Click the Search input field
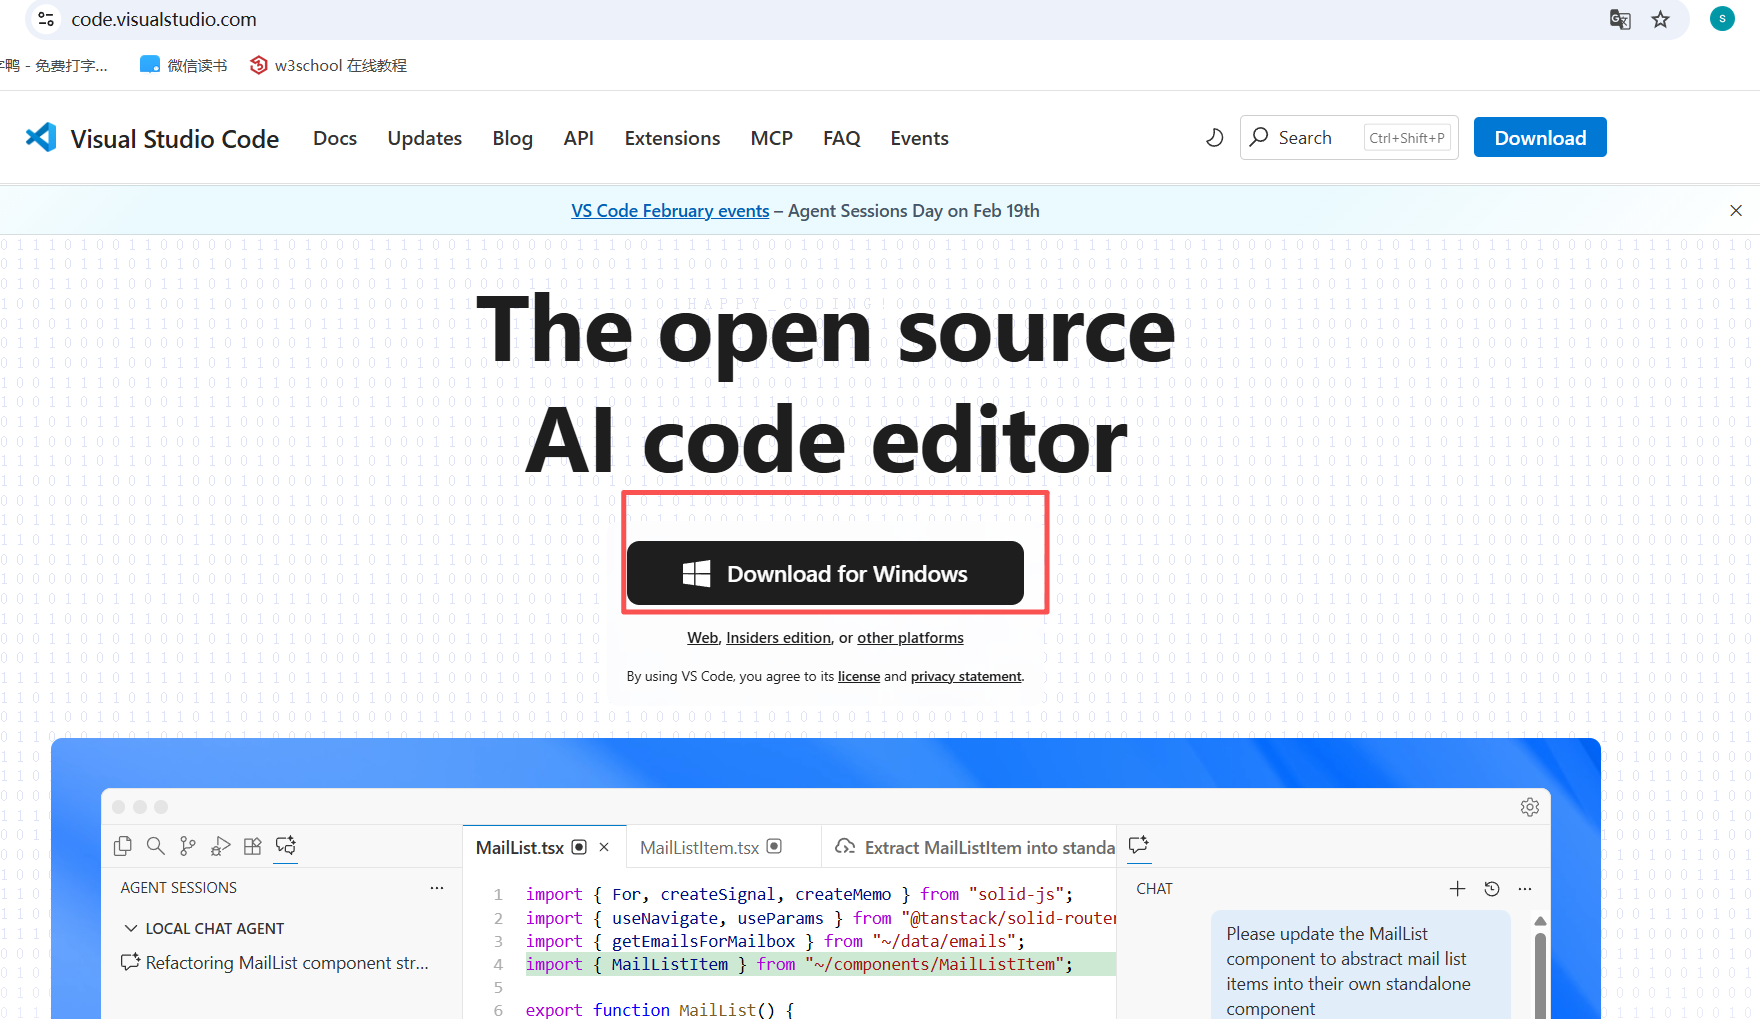The image size is (1760, 1019). 1349,137
